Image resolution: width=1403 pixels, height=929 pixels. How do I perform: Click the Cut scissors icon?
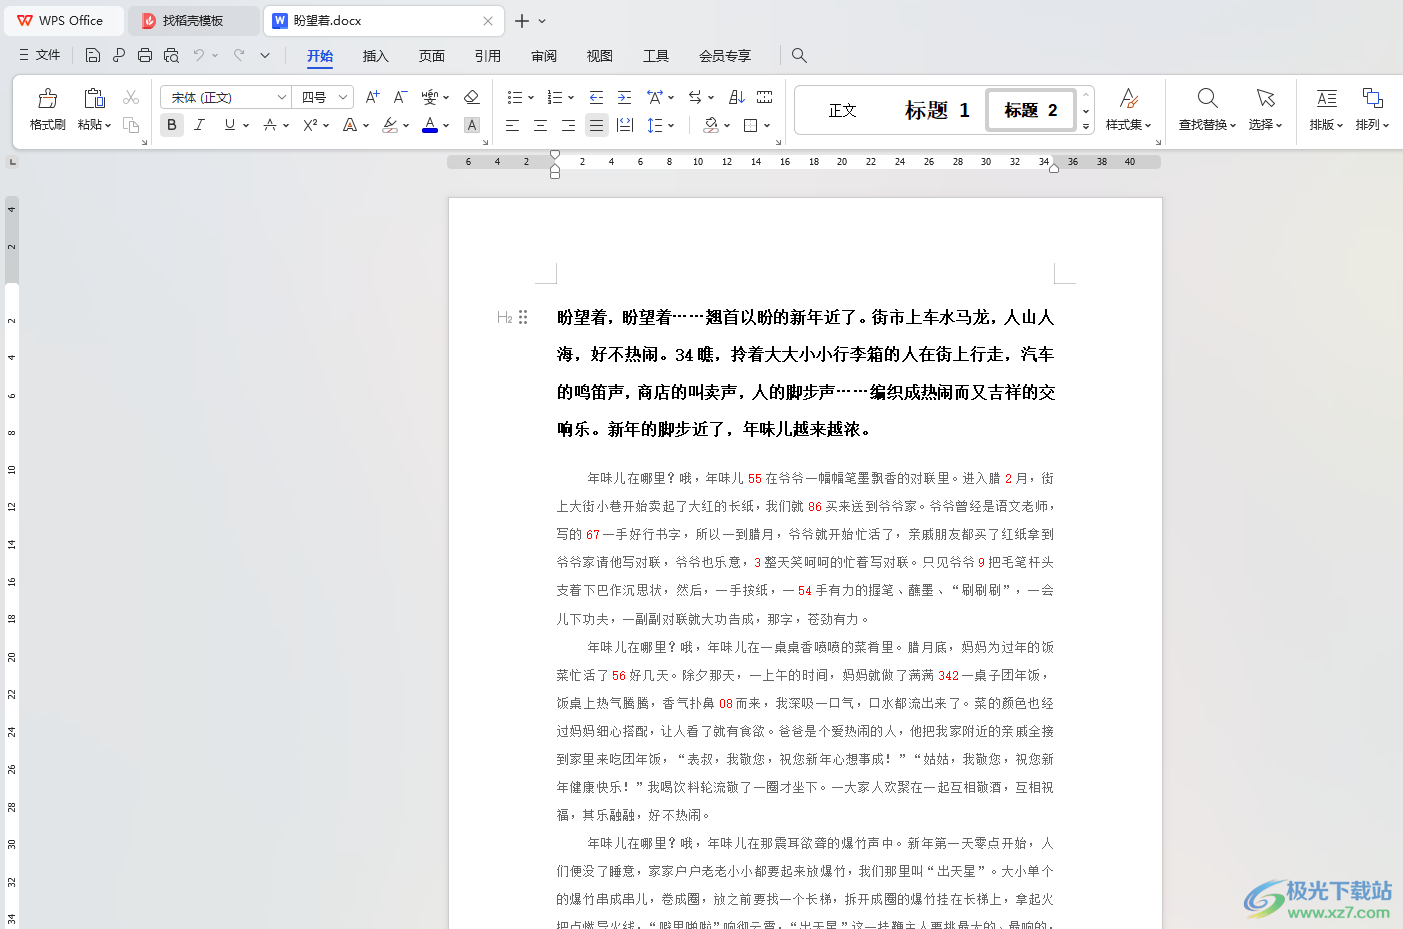(131, 97)
